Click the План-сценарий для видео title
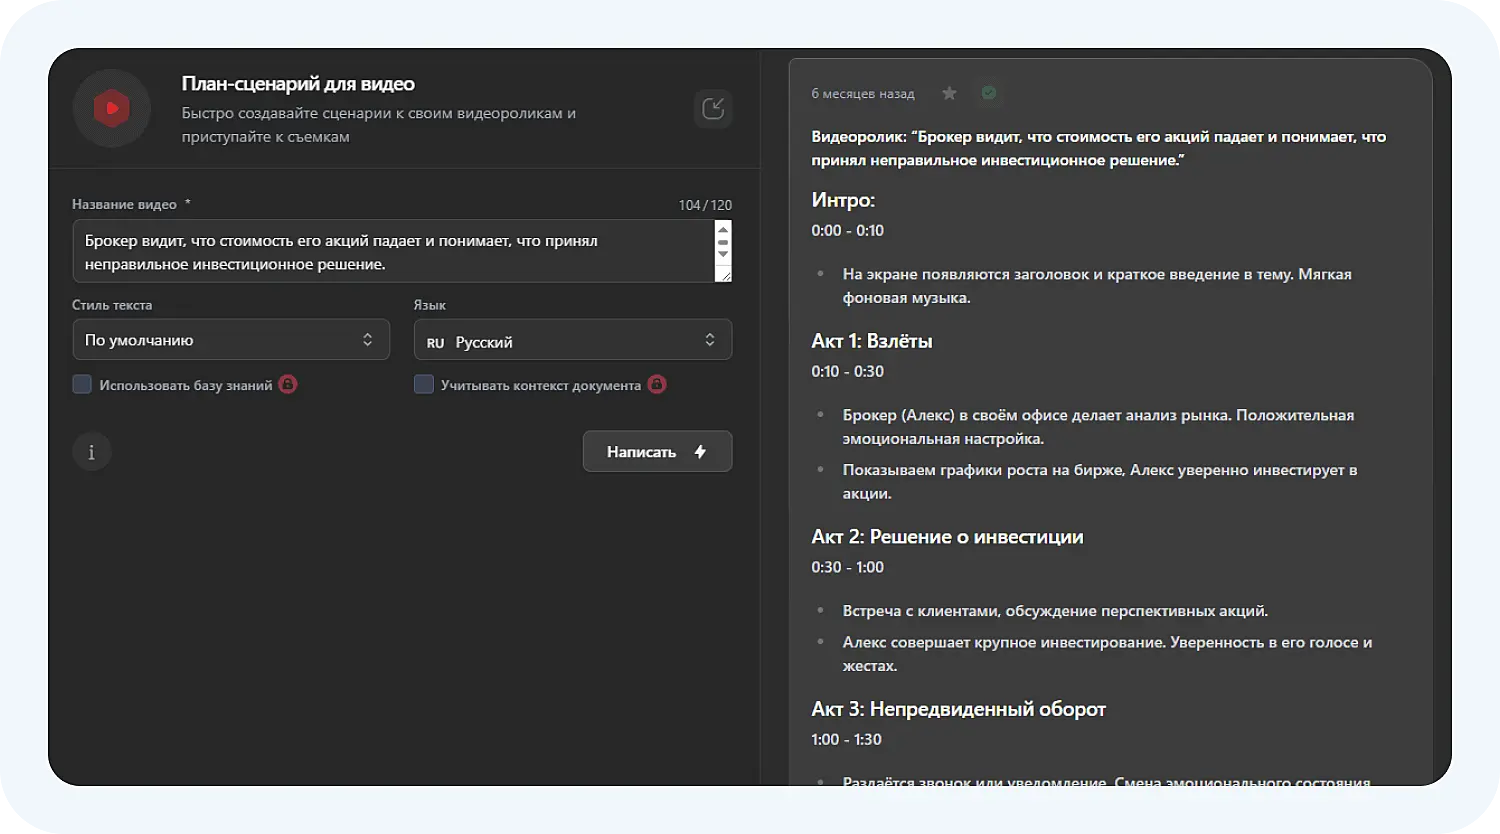This screenshot has width=1500, height=834. point(298,84)
